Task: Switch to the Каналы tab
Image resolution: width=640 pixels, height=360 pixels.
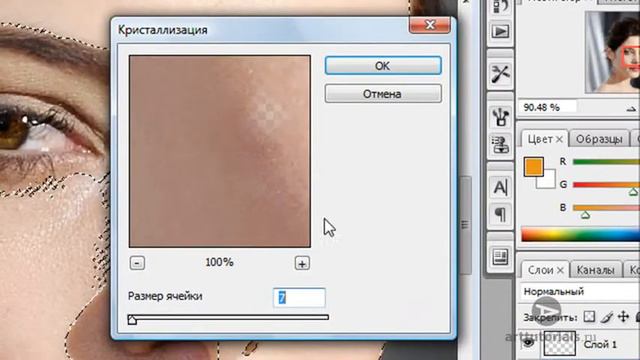Action: point(595,270)
